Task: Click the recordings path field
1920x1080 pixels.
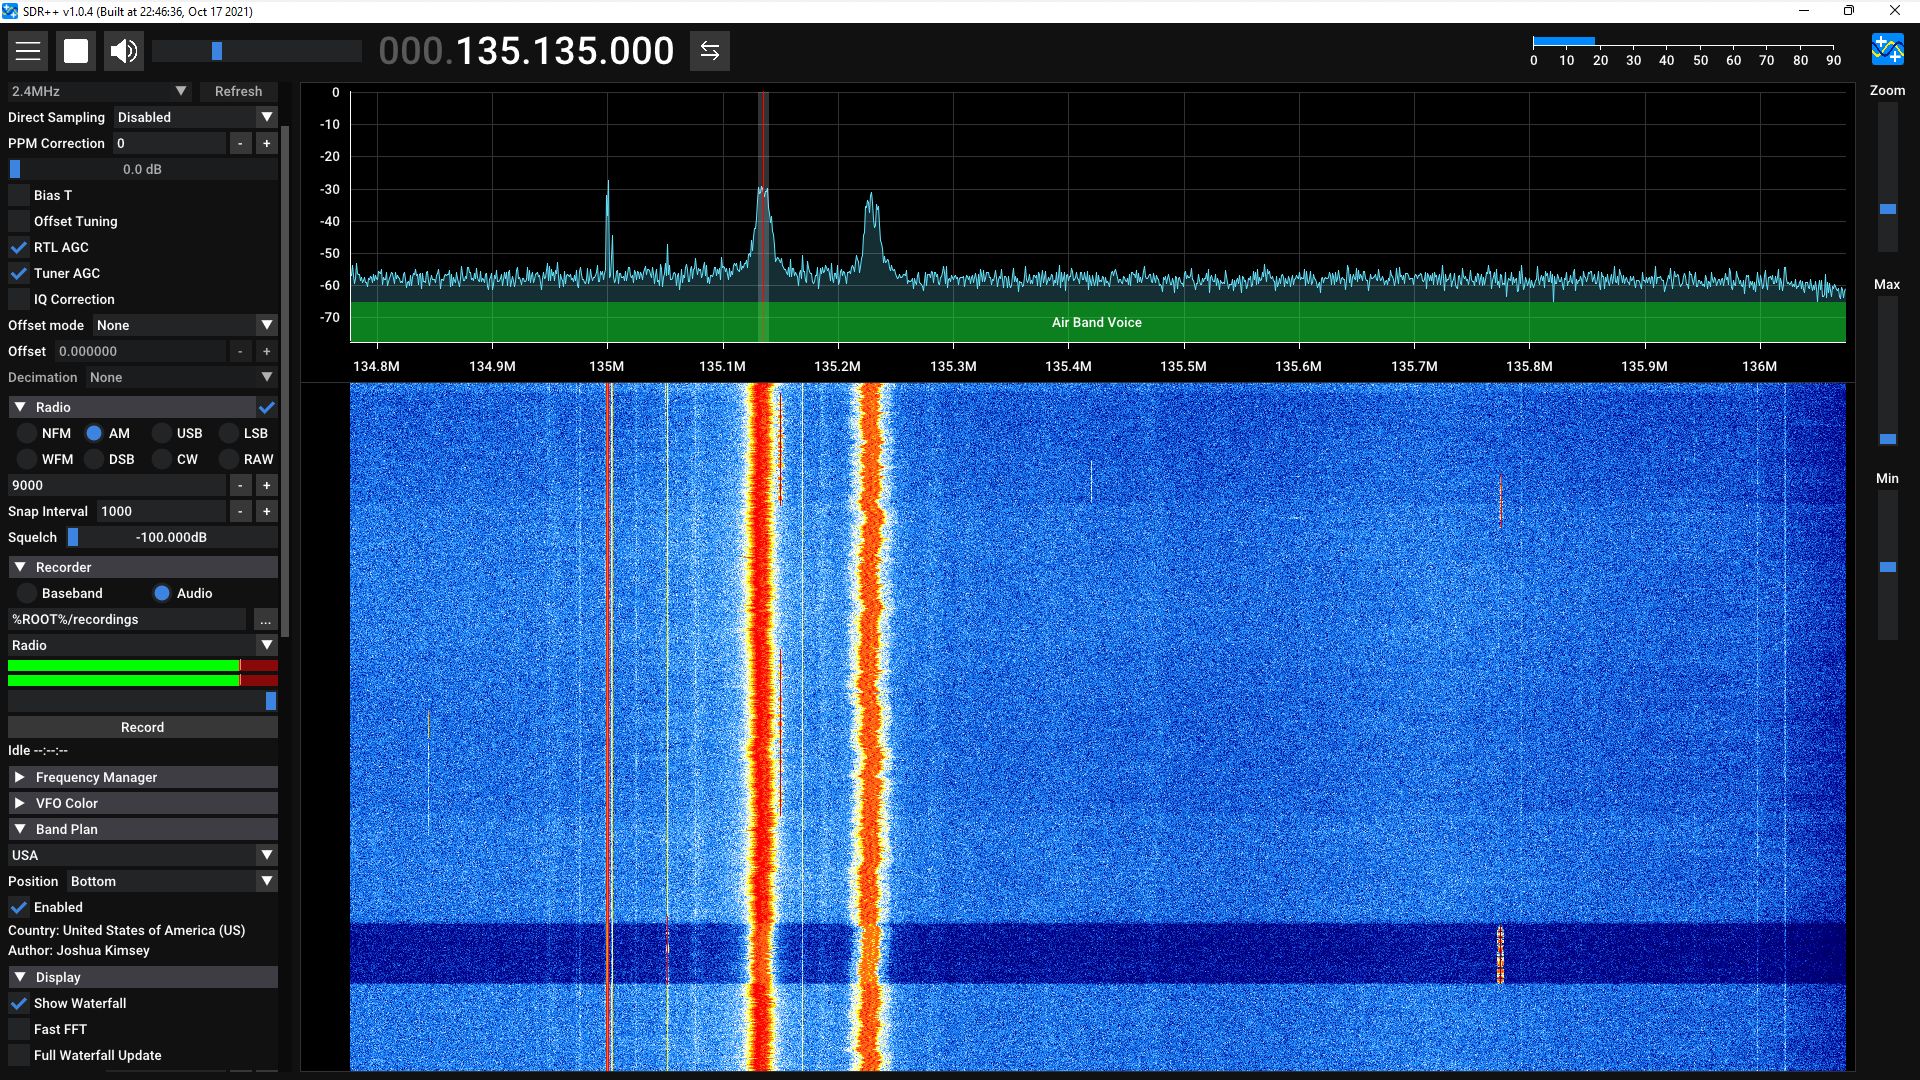Action: 127,619
